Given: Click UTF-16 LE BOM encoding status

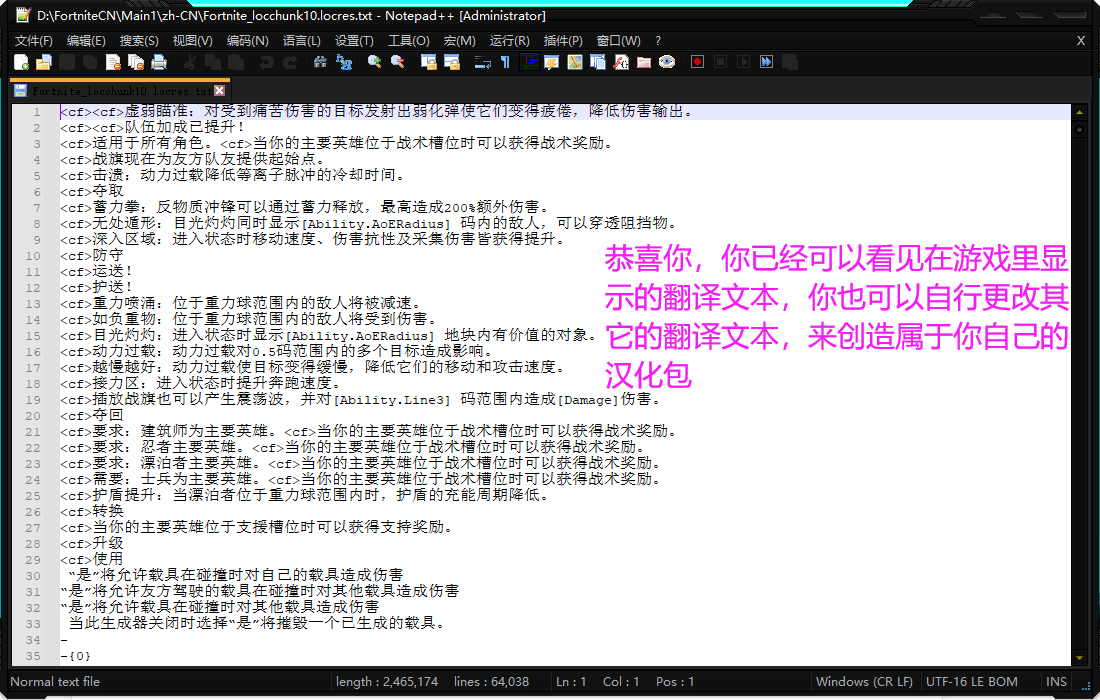Looking at the screenshot, I should [972, 682].
